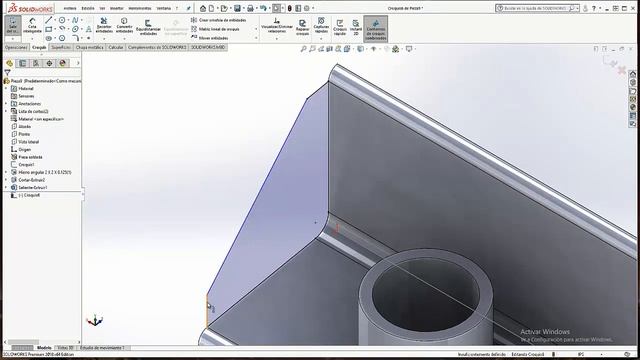Click the Undo icon in quick toolbar
Viewport: 640px width, 360px height.
point(263,8)
